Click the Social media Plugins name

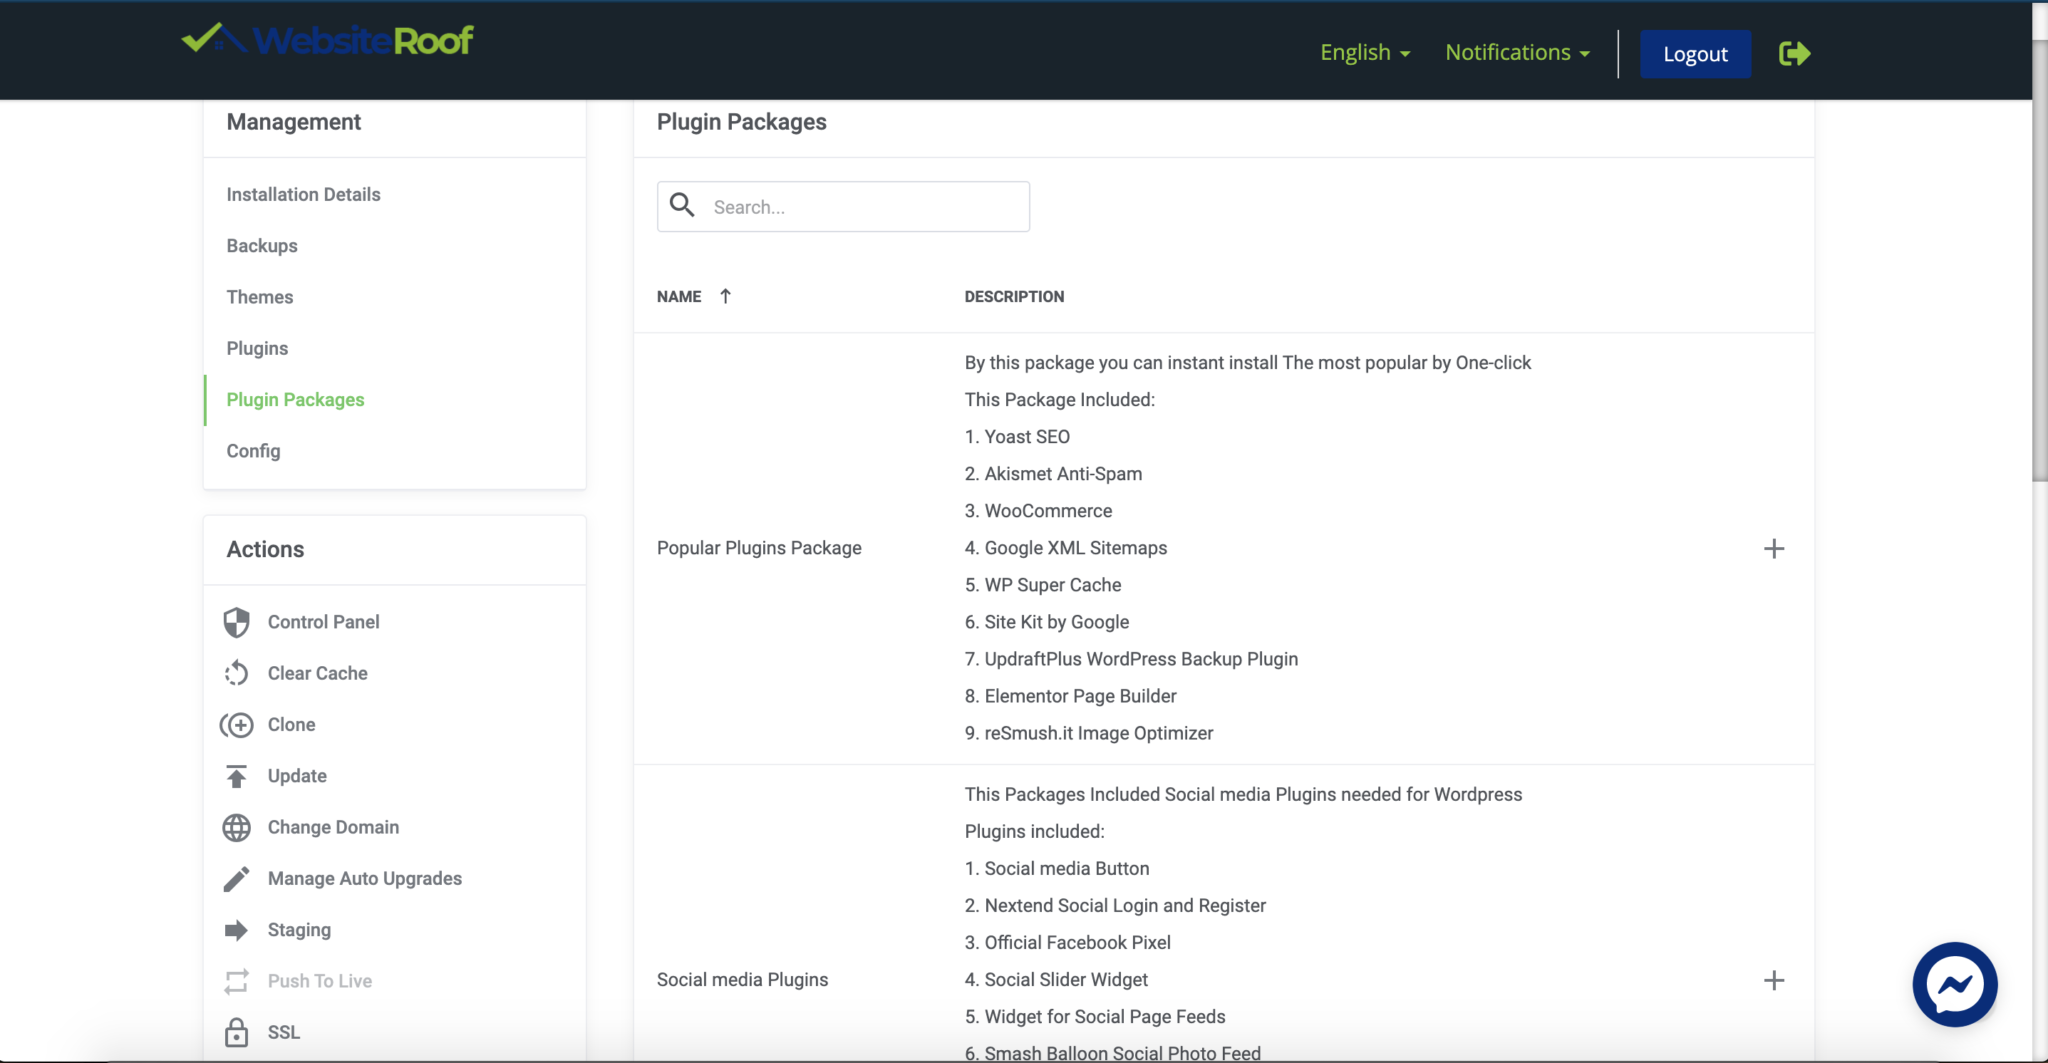(742, 980)
